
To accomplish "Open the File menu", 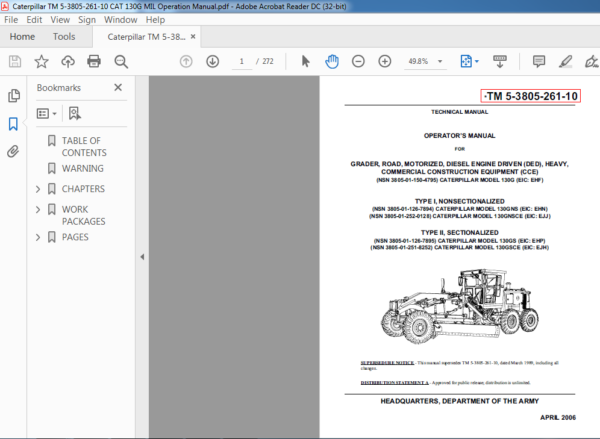I will pyautogui.click(x=11, y=20).
